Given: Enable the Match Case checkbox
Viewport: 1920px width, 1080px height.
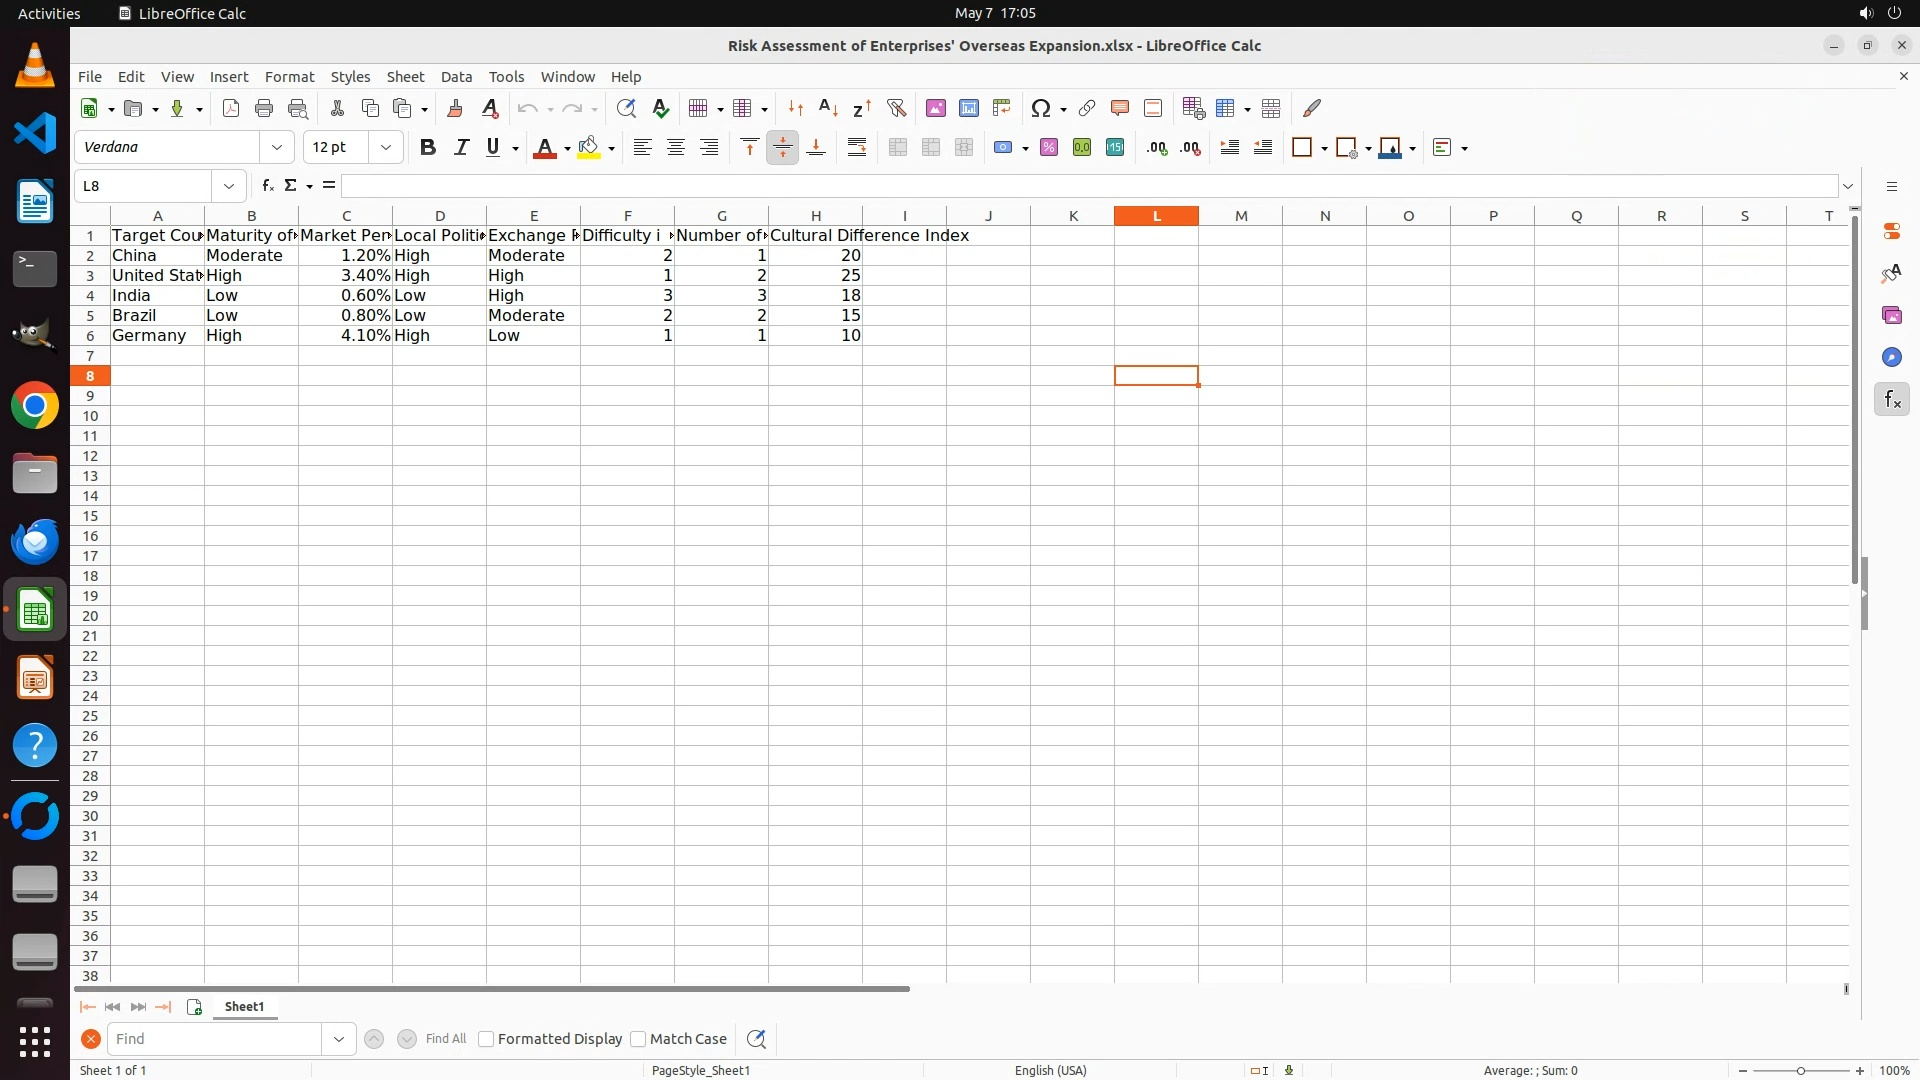Looking at the screenshot, I should 638,1039.
